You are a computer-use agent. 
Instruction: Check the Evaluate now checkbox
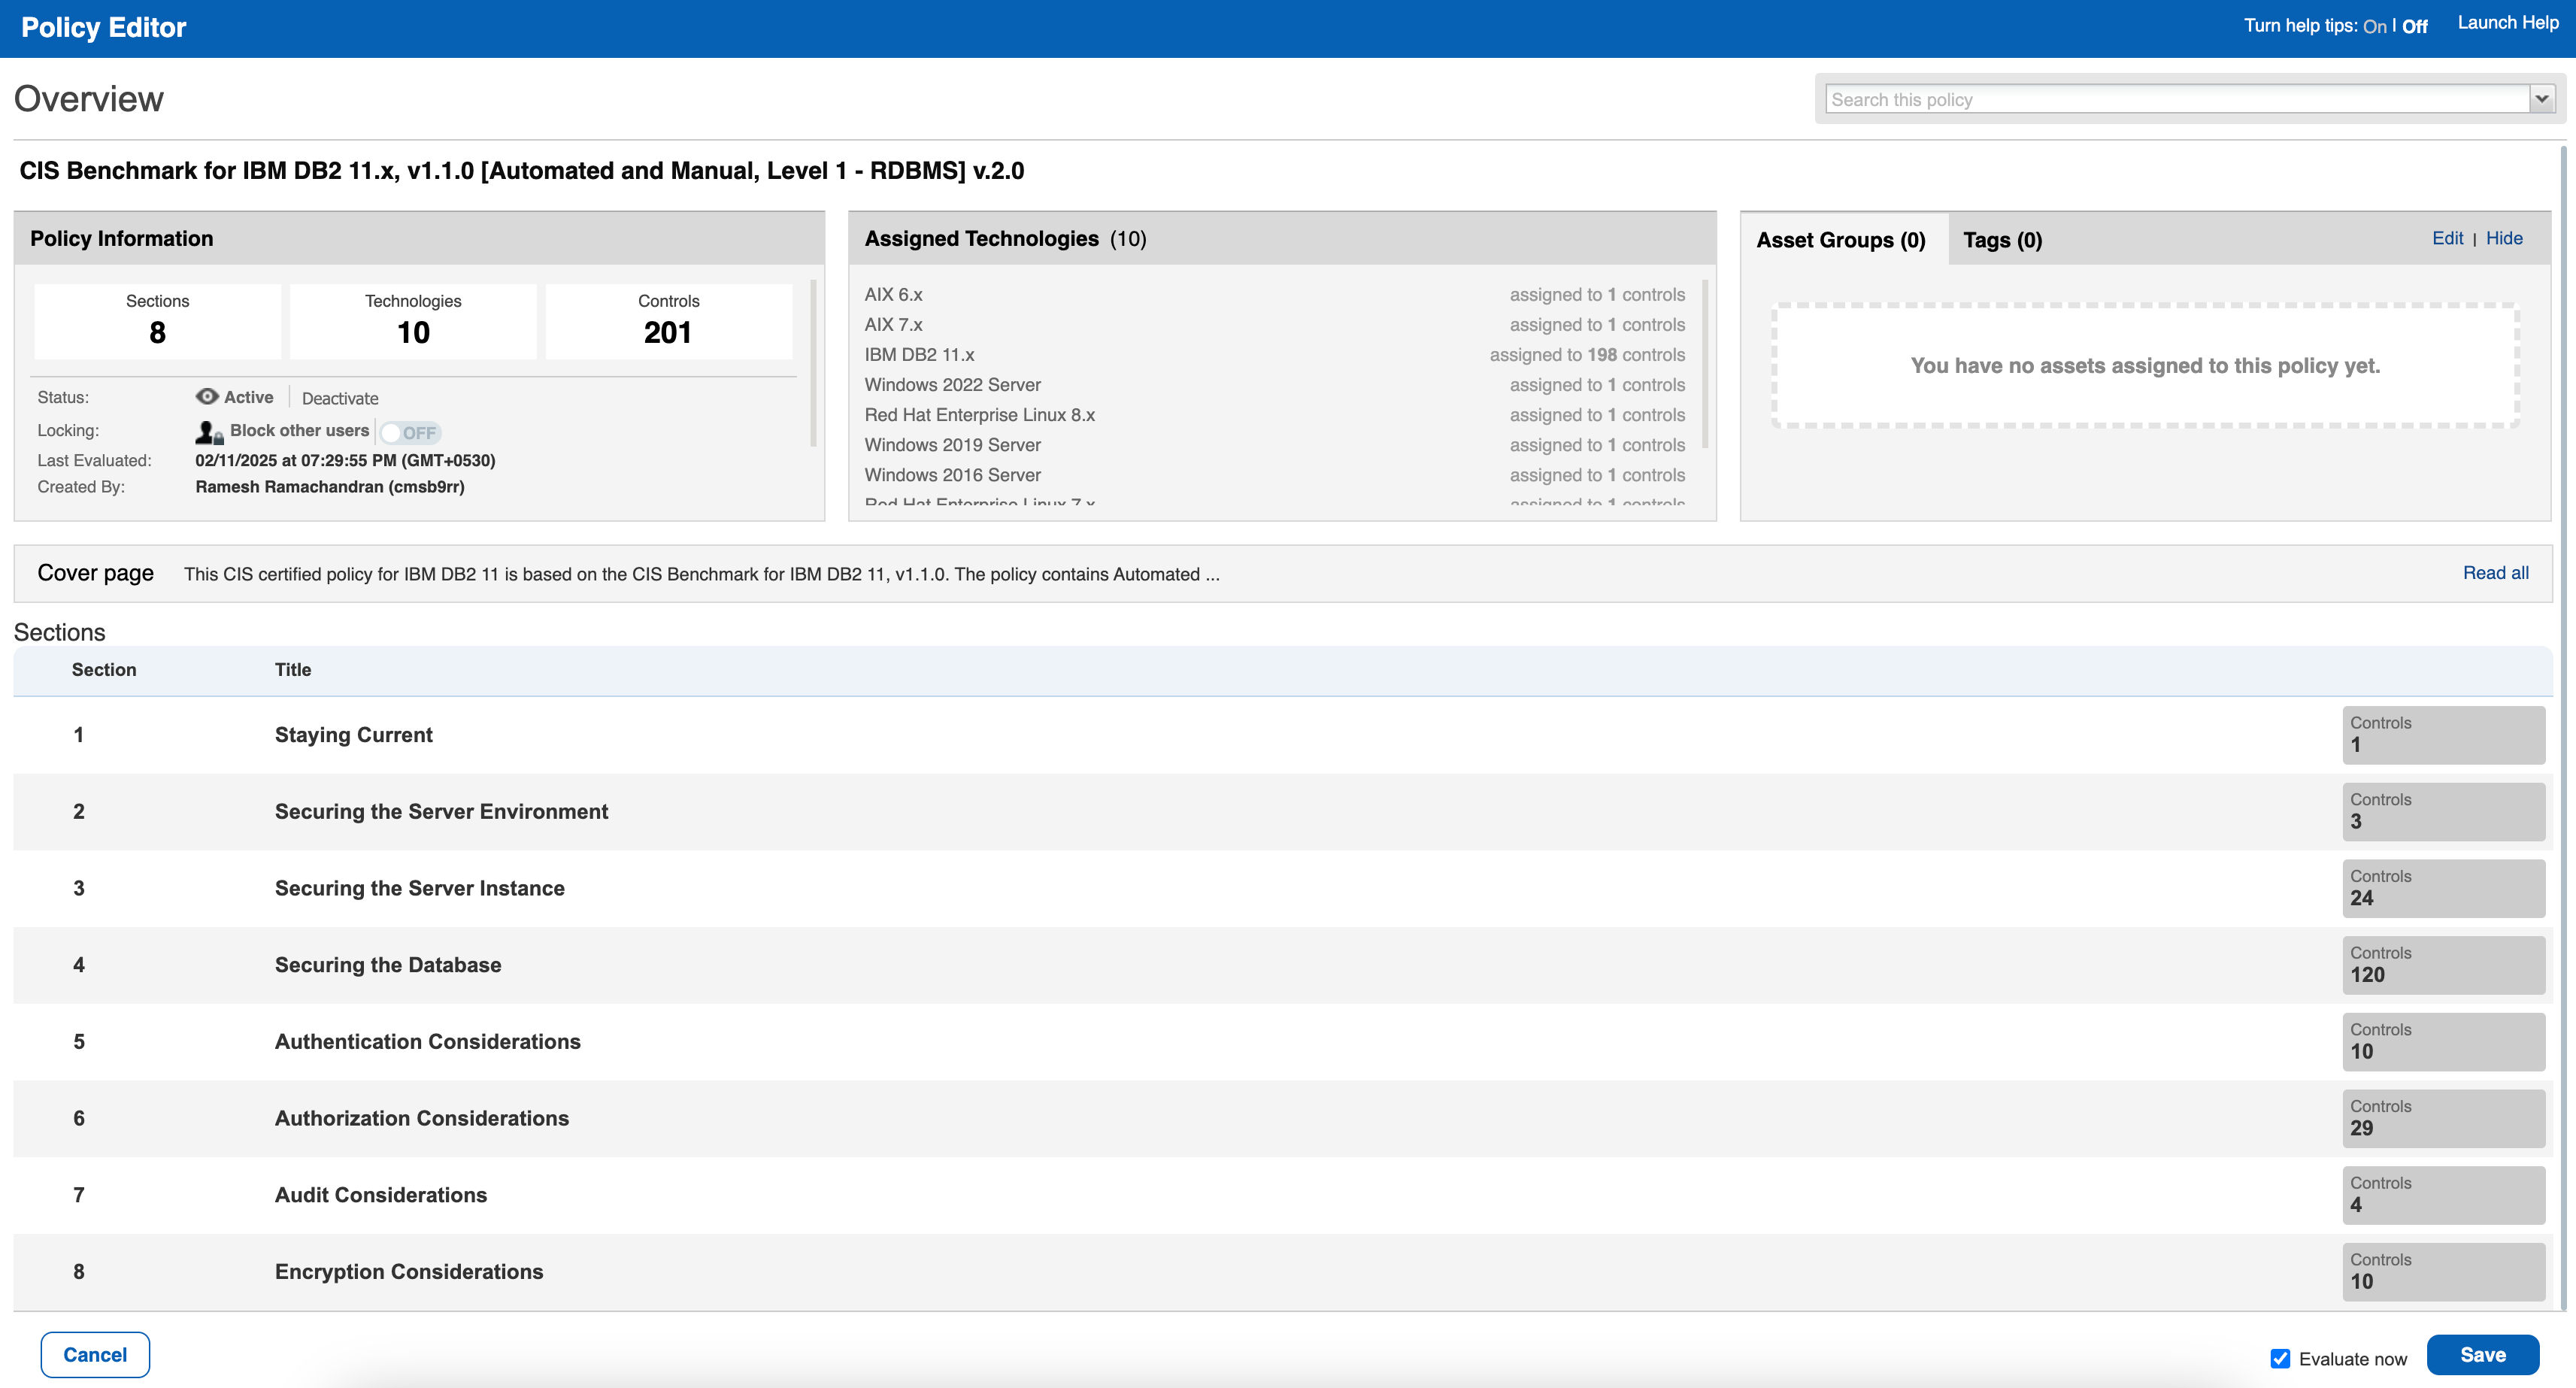[x=2280, y=1358]
